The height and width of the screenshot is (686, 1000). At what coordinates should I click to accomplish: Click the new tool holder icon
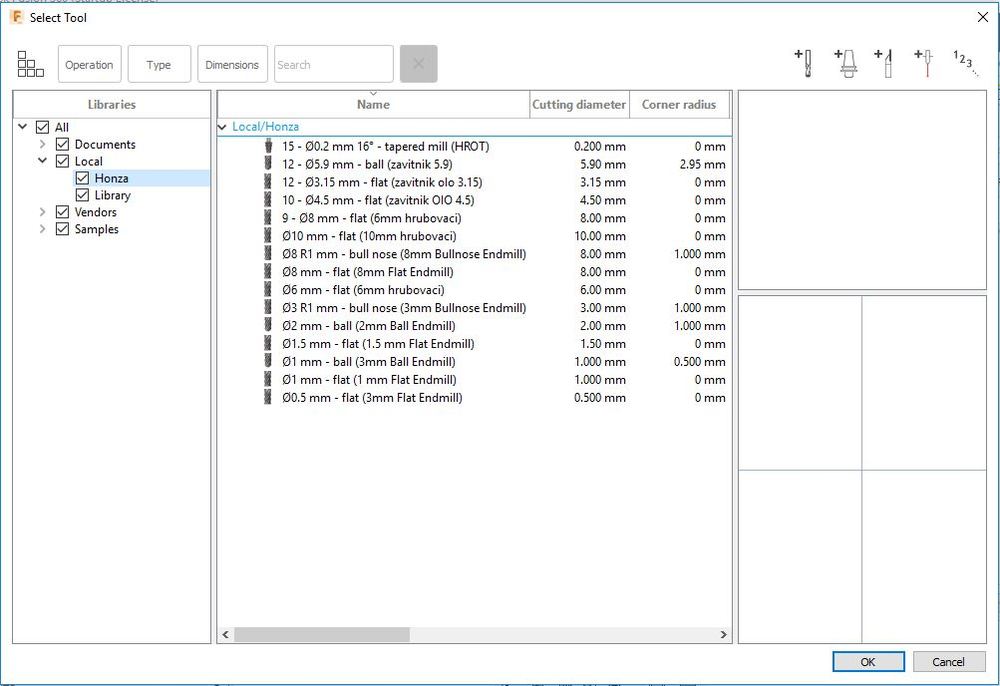coord(846,64)
